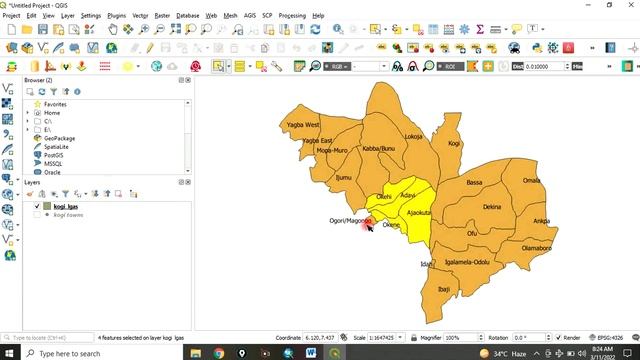
Task: Click the red lines toolbar icon
Action: pyautogui.click(x=105, y=66)
